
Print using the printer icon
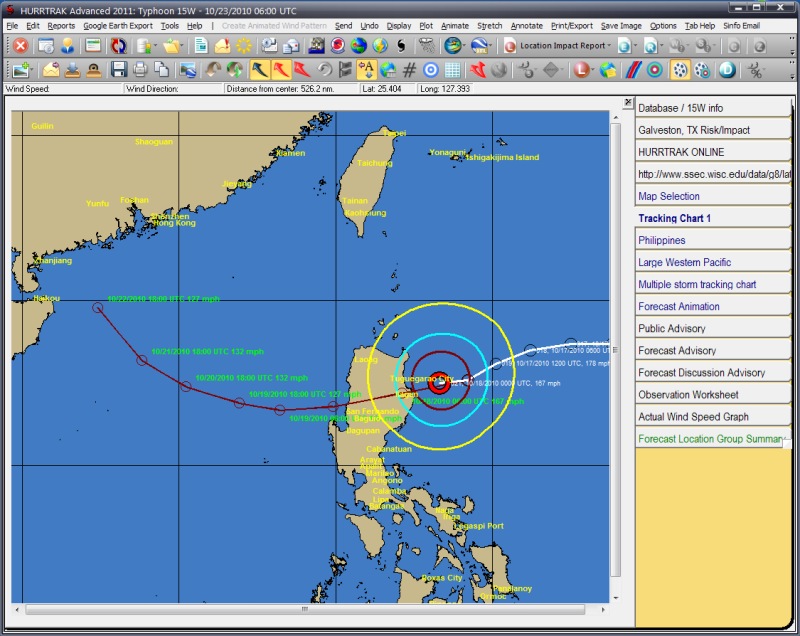pos(140,70)
